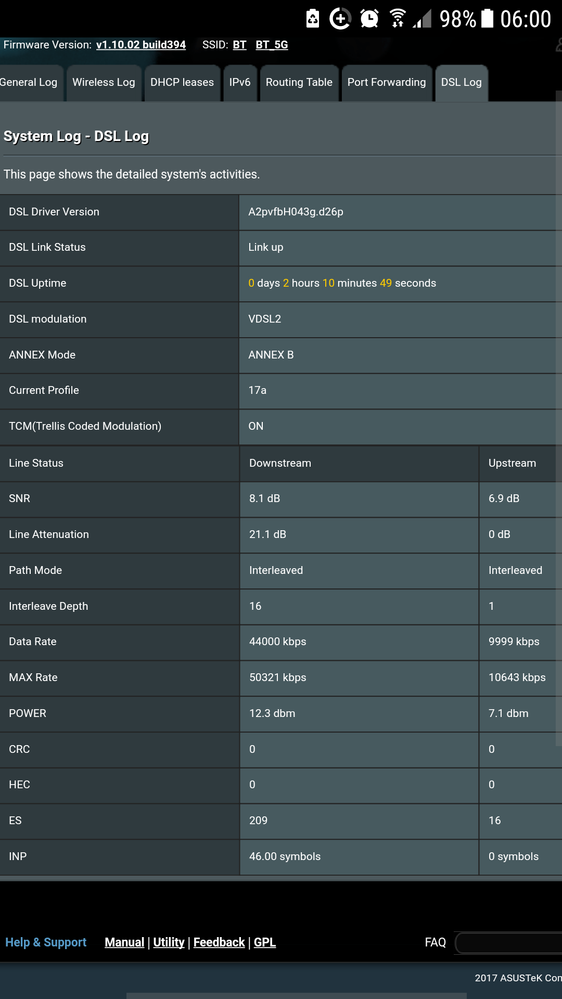Tap the cellular signal strength icon

coord(422,20)
